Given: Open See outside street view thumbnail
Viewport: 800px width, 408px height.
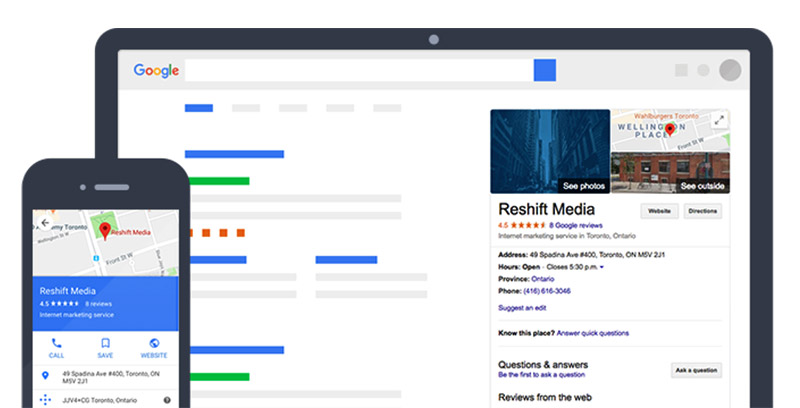Looking at the screenshot, I should click(670, 173).
